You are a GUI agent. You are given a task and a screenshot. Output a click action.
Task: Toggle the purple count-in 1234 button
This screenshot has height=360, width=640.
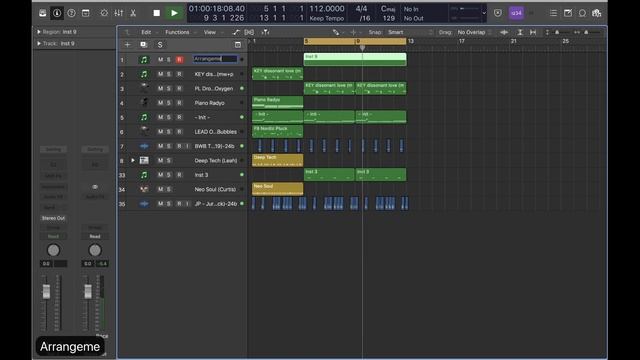[516, 13]
